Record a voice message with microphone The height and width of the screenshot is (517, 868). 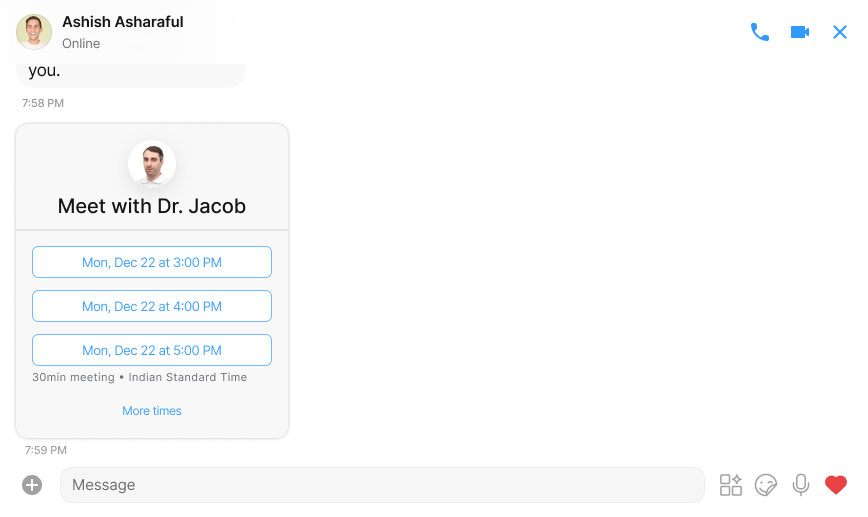[800, 485]
